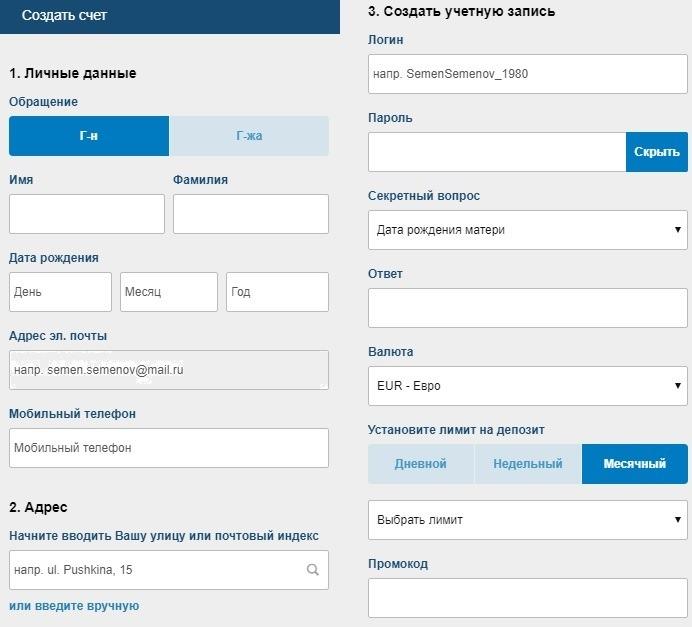692x627 pixels.
Task: Open the Секретный вопрос dropdown
Action: click(x=527, y=230)
